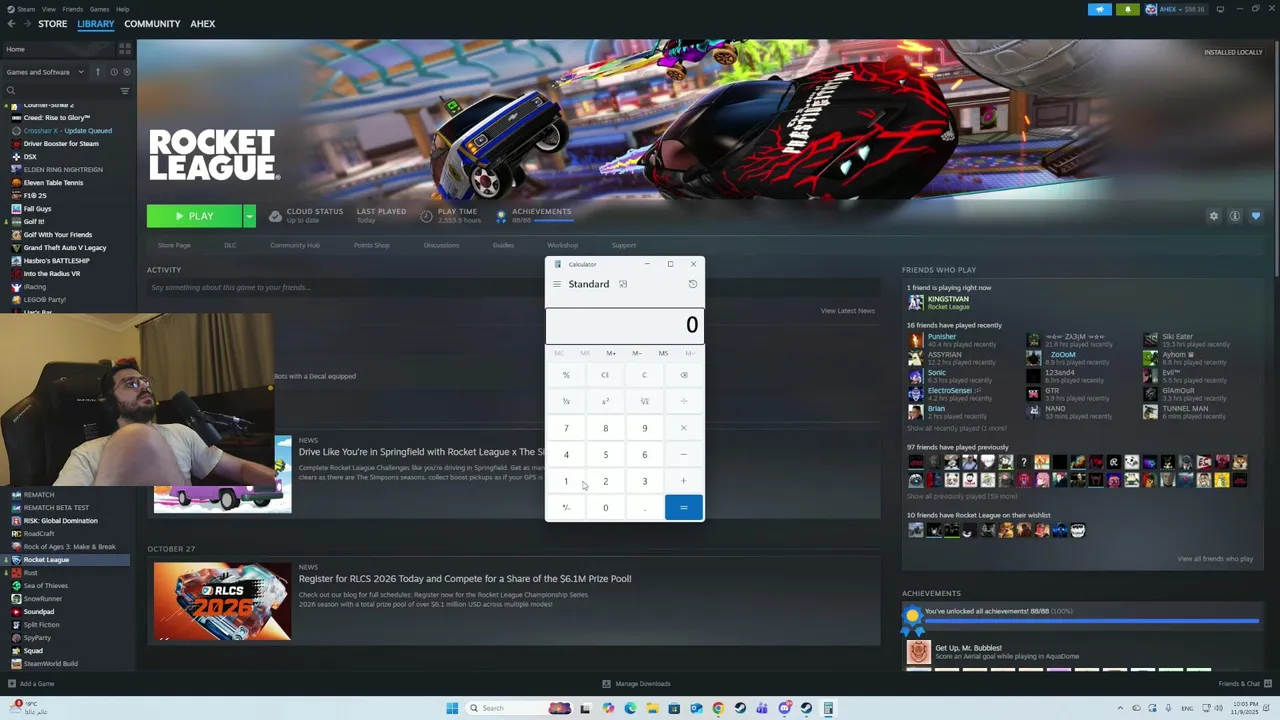Open Rocket League game info icon
Viewport: 1280px width, 720px height.
click(1235, 216)
